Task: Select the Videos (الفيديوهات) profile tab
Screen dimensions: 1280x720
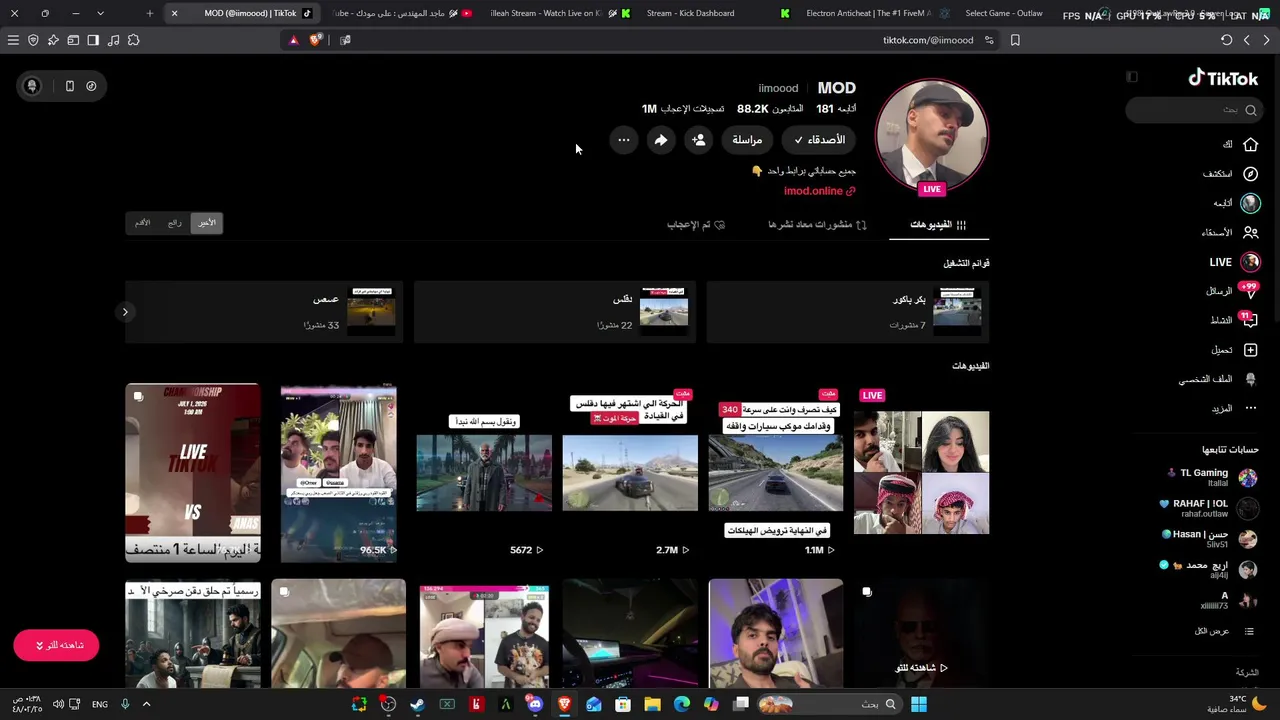Action: tap(938, 225)
